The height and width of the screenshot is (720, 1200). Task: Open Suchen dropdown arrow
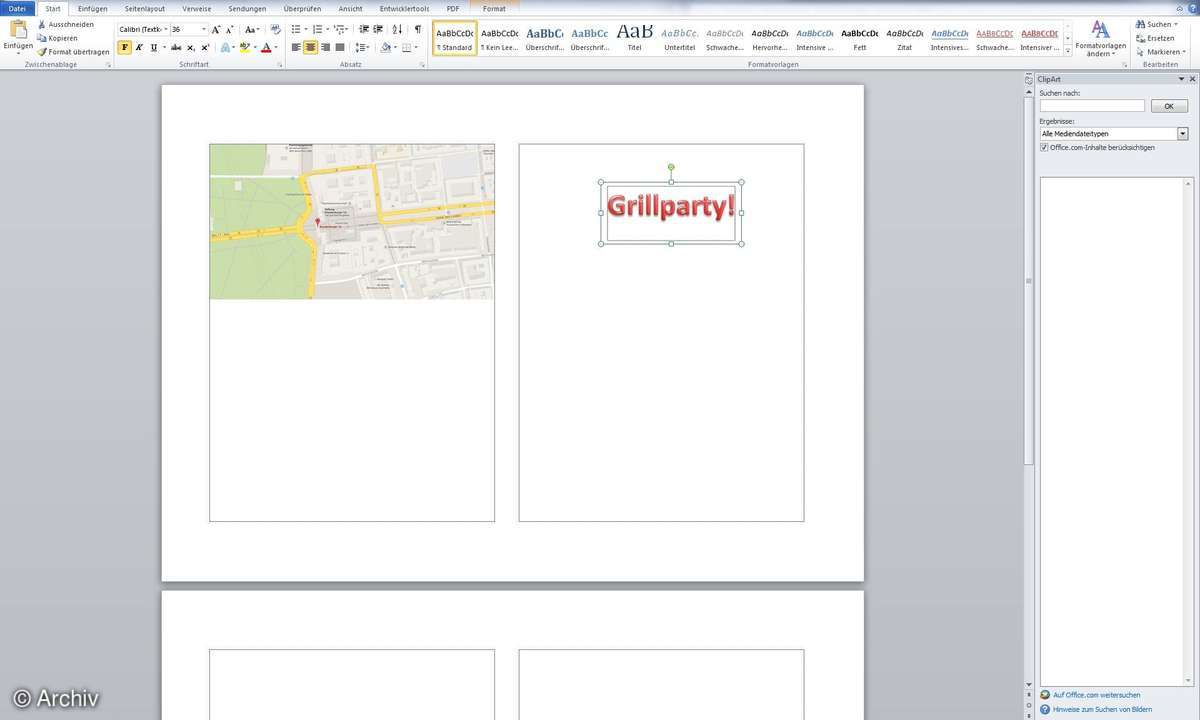[1176, 24]
